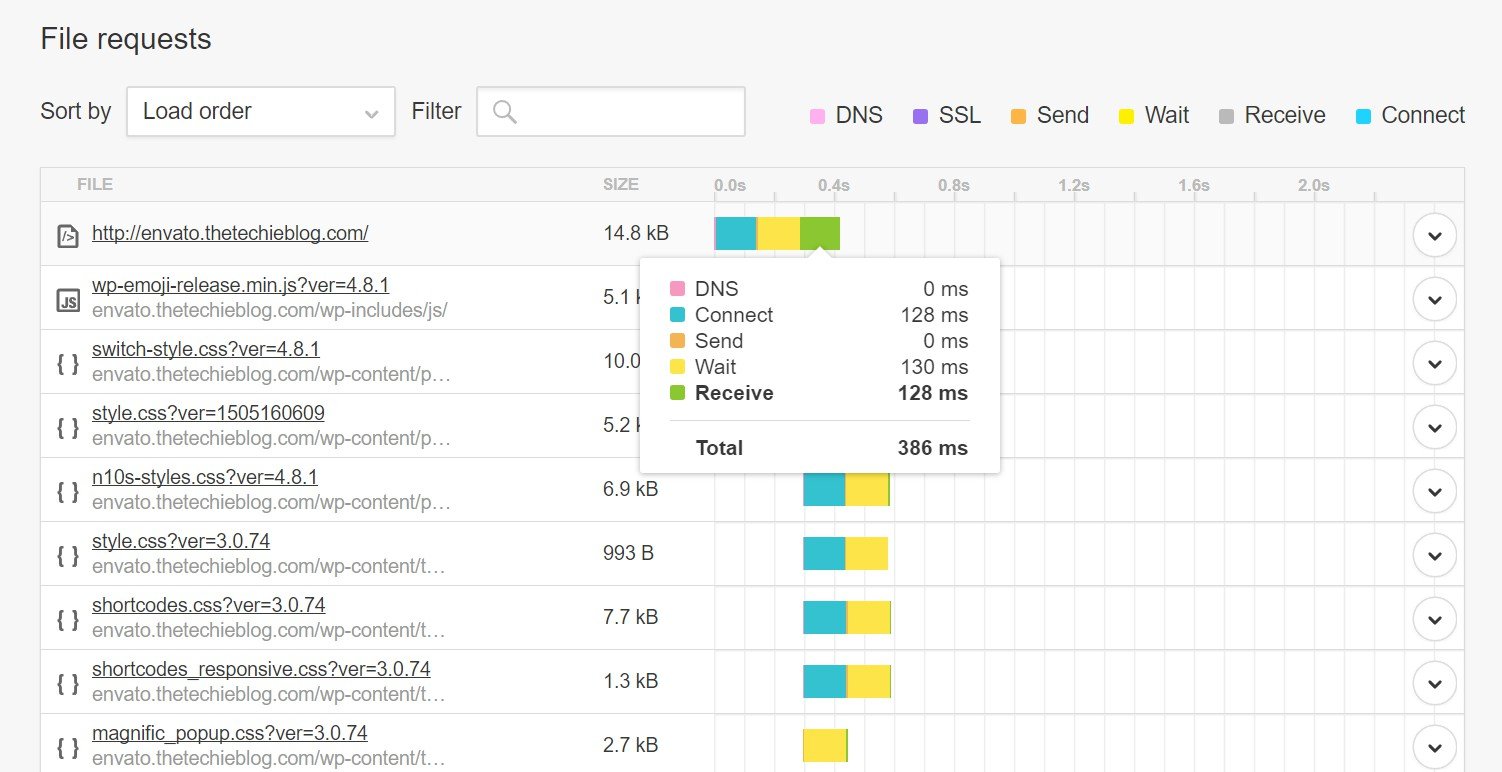Image resolution: width=1502 pixels, height=772 pixels.
Task: Click the search magnifier icon in Filter box
Action: point(505,112)
